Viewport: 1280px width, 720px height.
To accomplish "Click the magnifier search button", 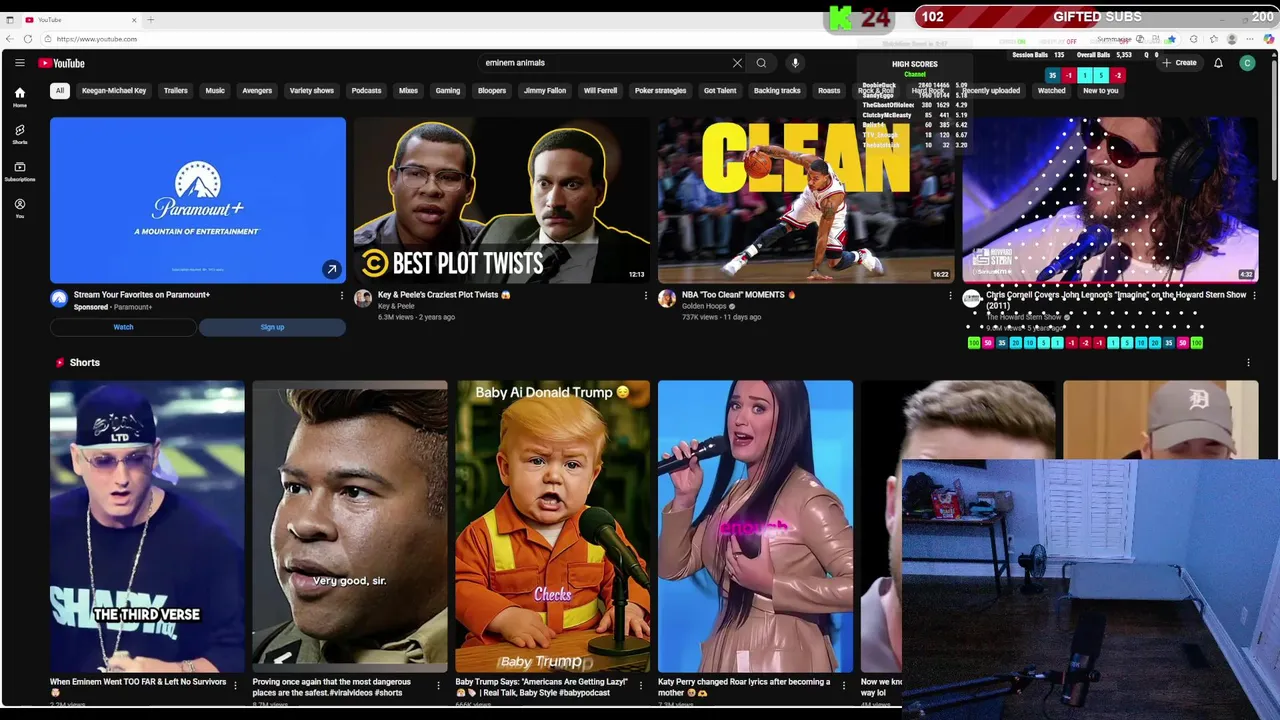I will click(761, 63).
